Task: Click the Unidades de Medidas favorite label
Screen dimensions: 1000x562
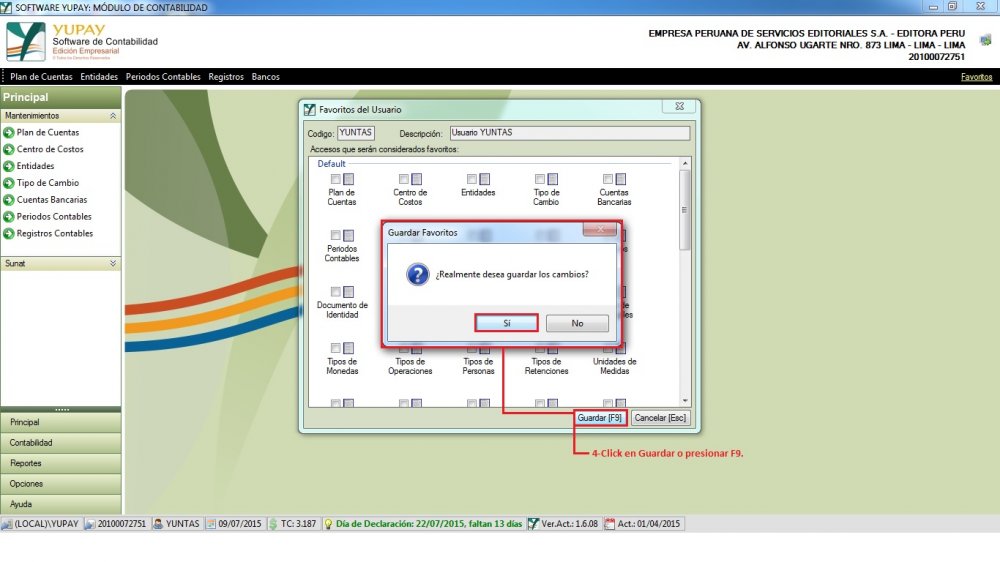Action: [614, 366]
